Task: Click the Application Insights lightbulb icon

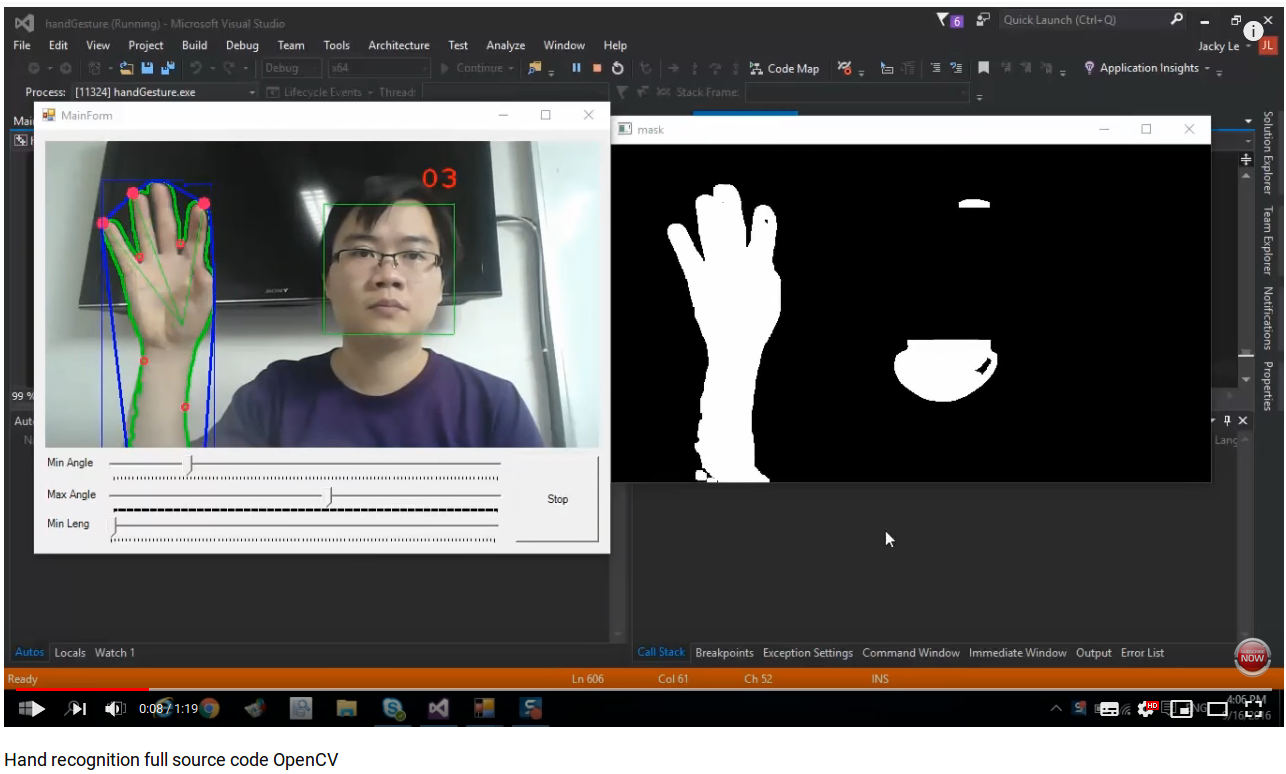Action: (x=1089, y=68)
